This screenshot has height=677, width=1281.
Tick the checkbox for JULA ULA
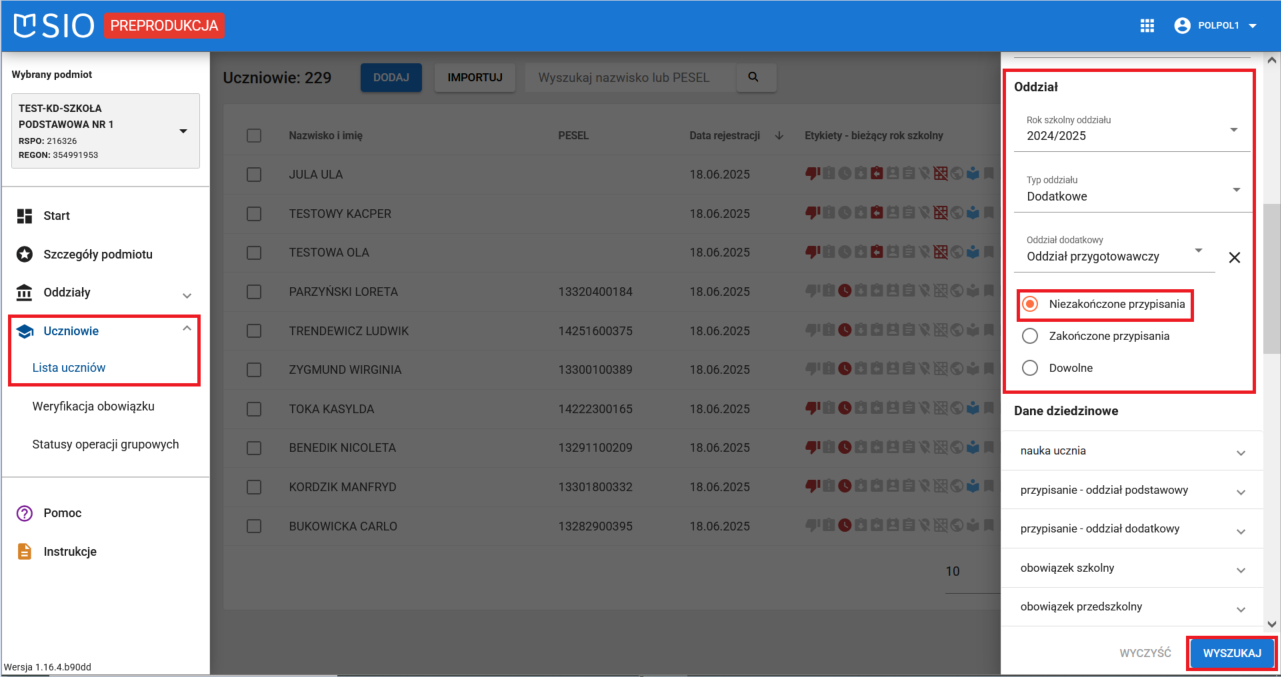pos(254,174)
